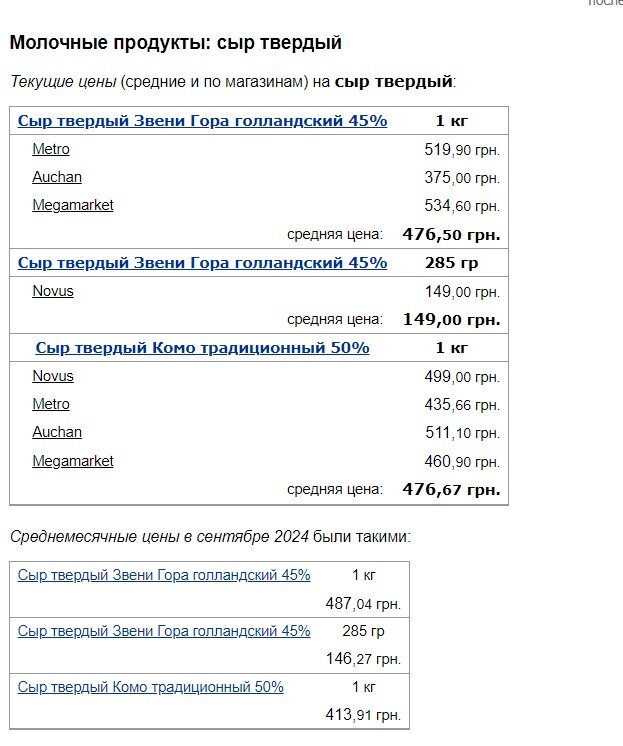Click Комо традиционный 50% link in September table
623x746 pixels.
[x=151, y=687]
